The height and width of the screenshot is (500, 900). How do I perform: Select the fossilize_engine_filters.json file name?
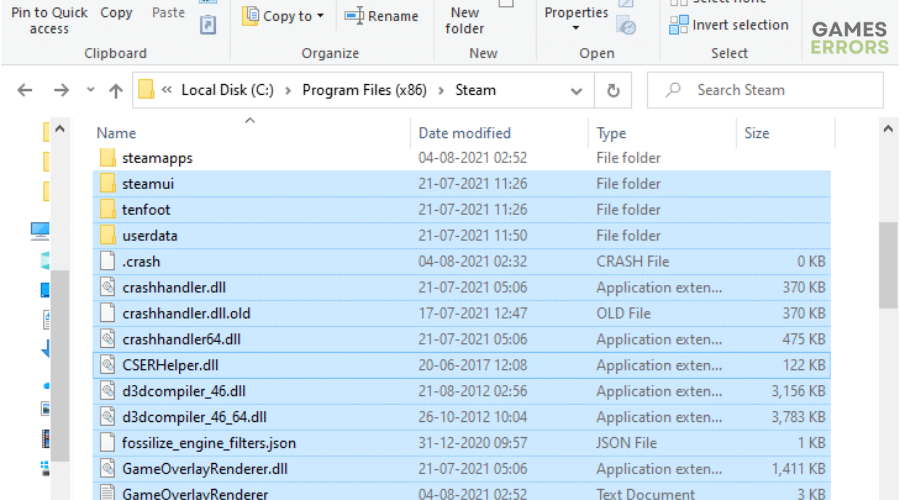click(209, 443)
